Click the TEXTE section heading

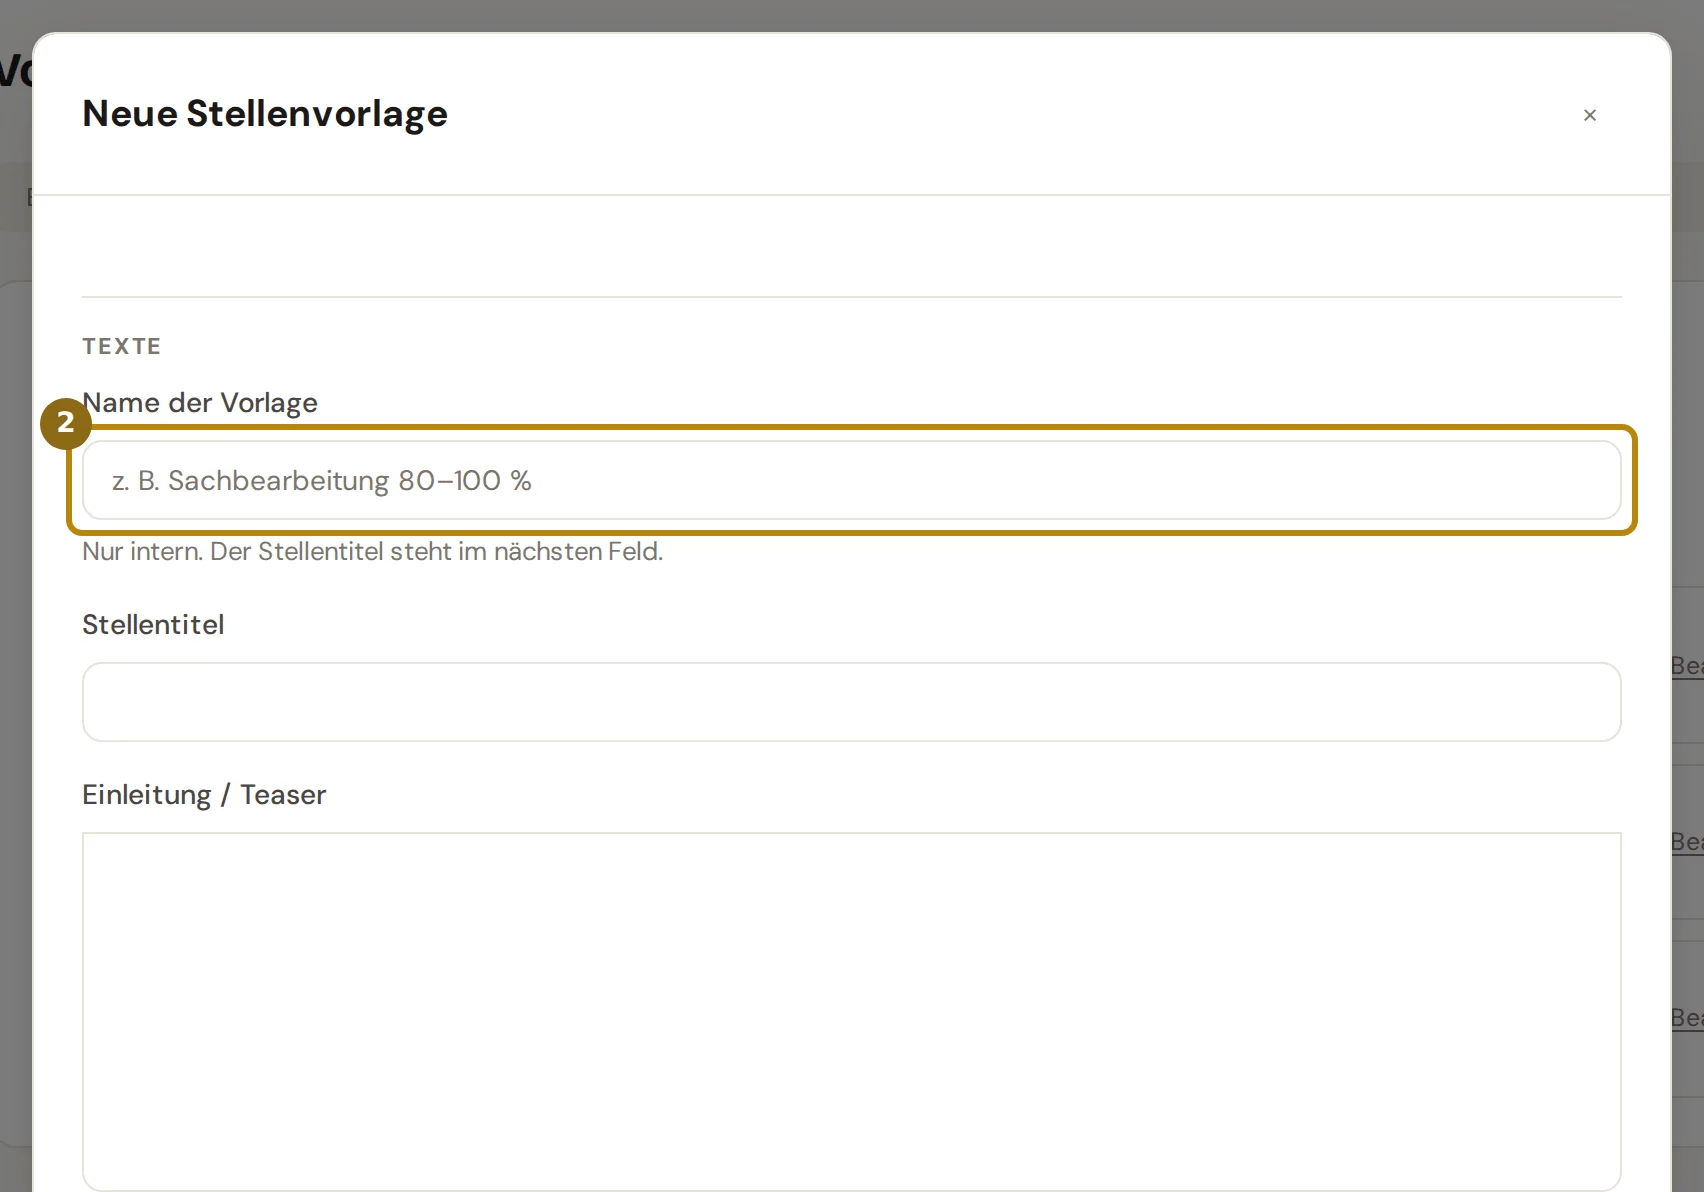[122, 346]
